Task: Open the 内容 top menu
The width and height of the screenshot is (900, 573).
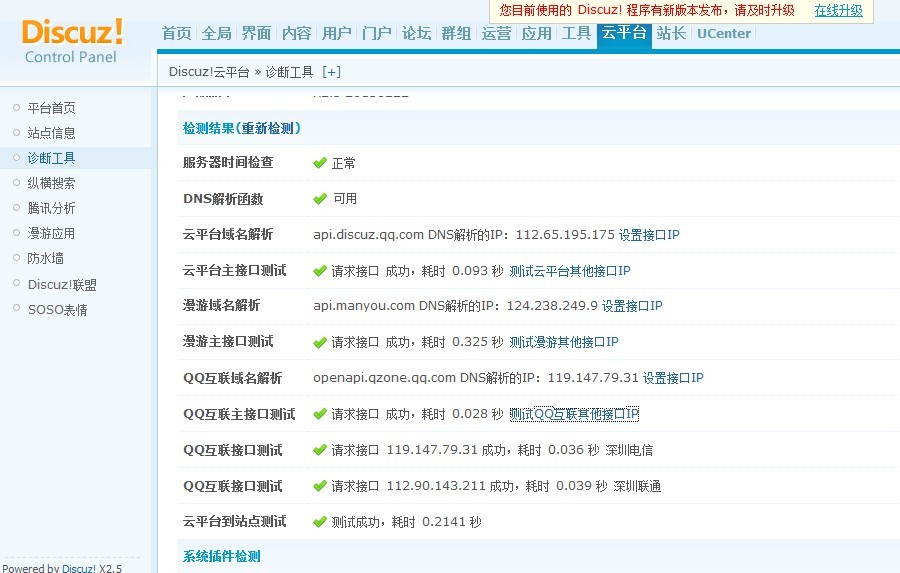Action: coord(296,33)
